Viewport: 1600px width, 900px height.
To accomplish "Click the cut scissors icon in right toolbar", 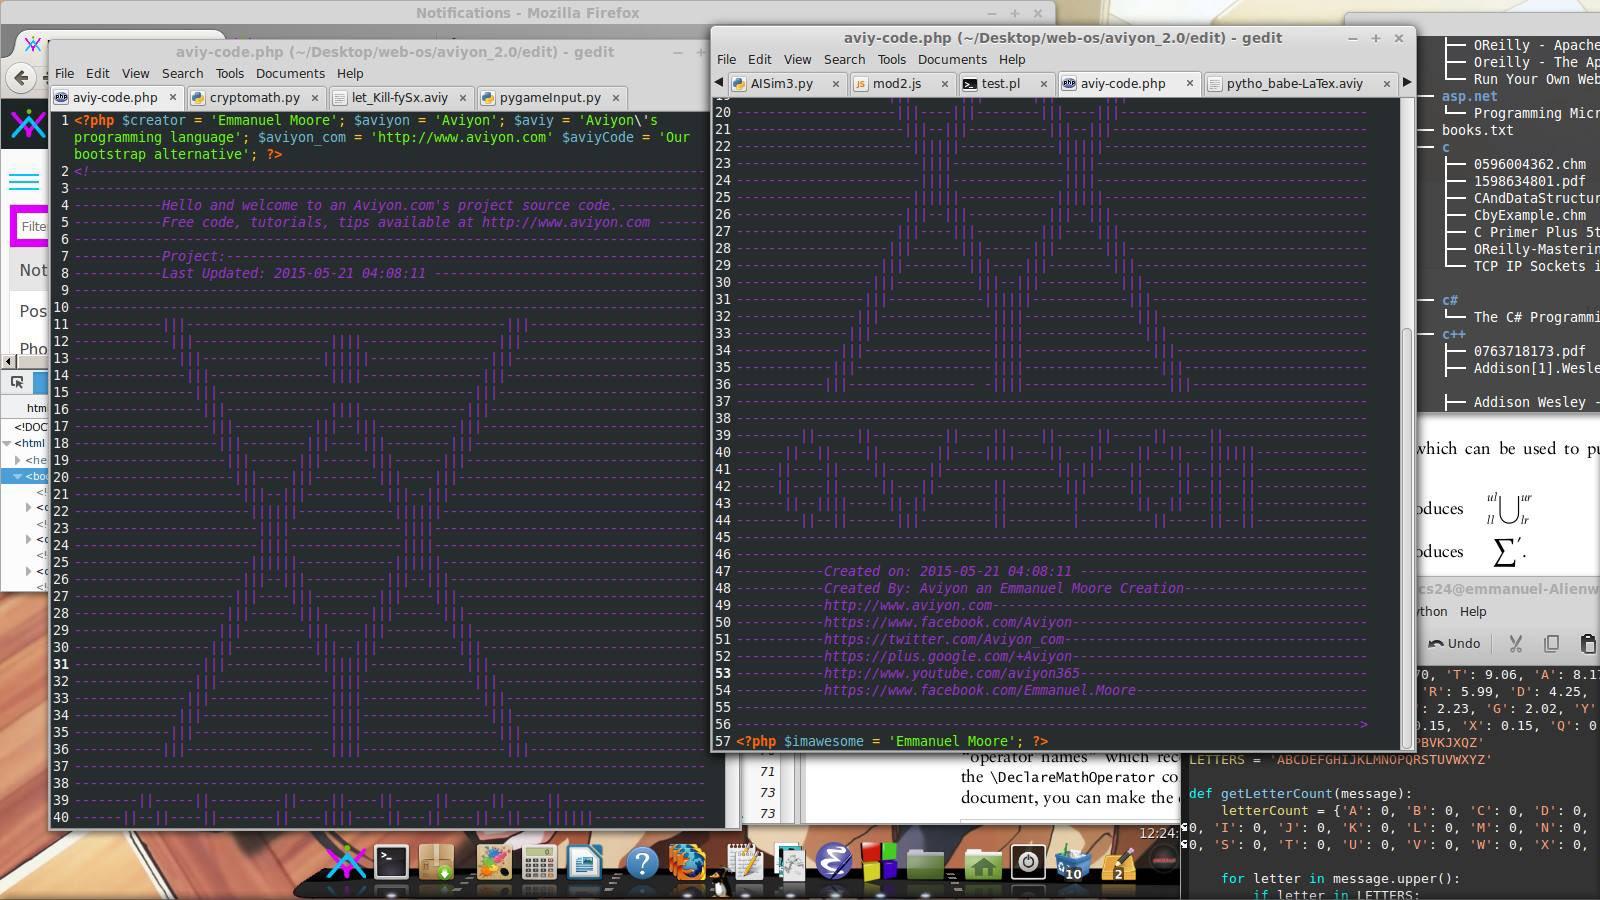I will pos(1515,643).
